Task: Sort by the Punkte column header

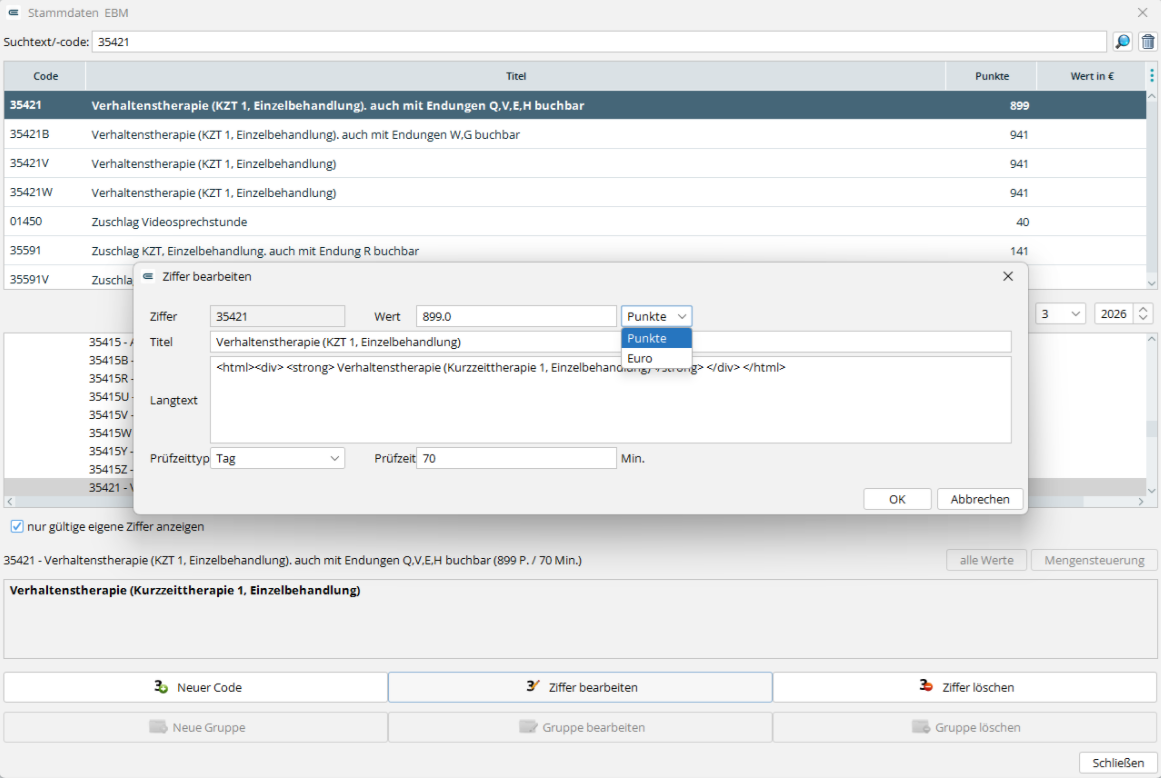Action: click(x=991, y=76)
